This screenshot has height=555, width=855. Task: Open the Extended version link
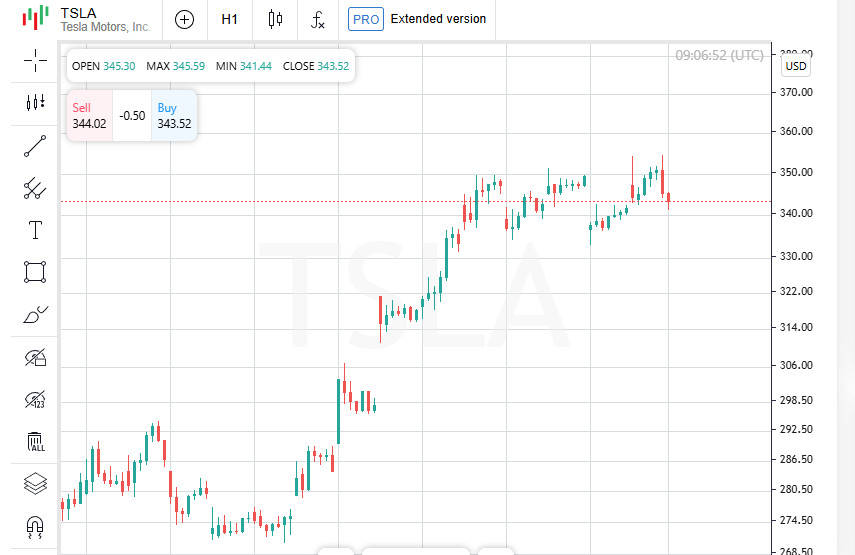click(438, 19)
